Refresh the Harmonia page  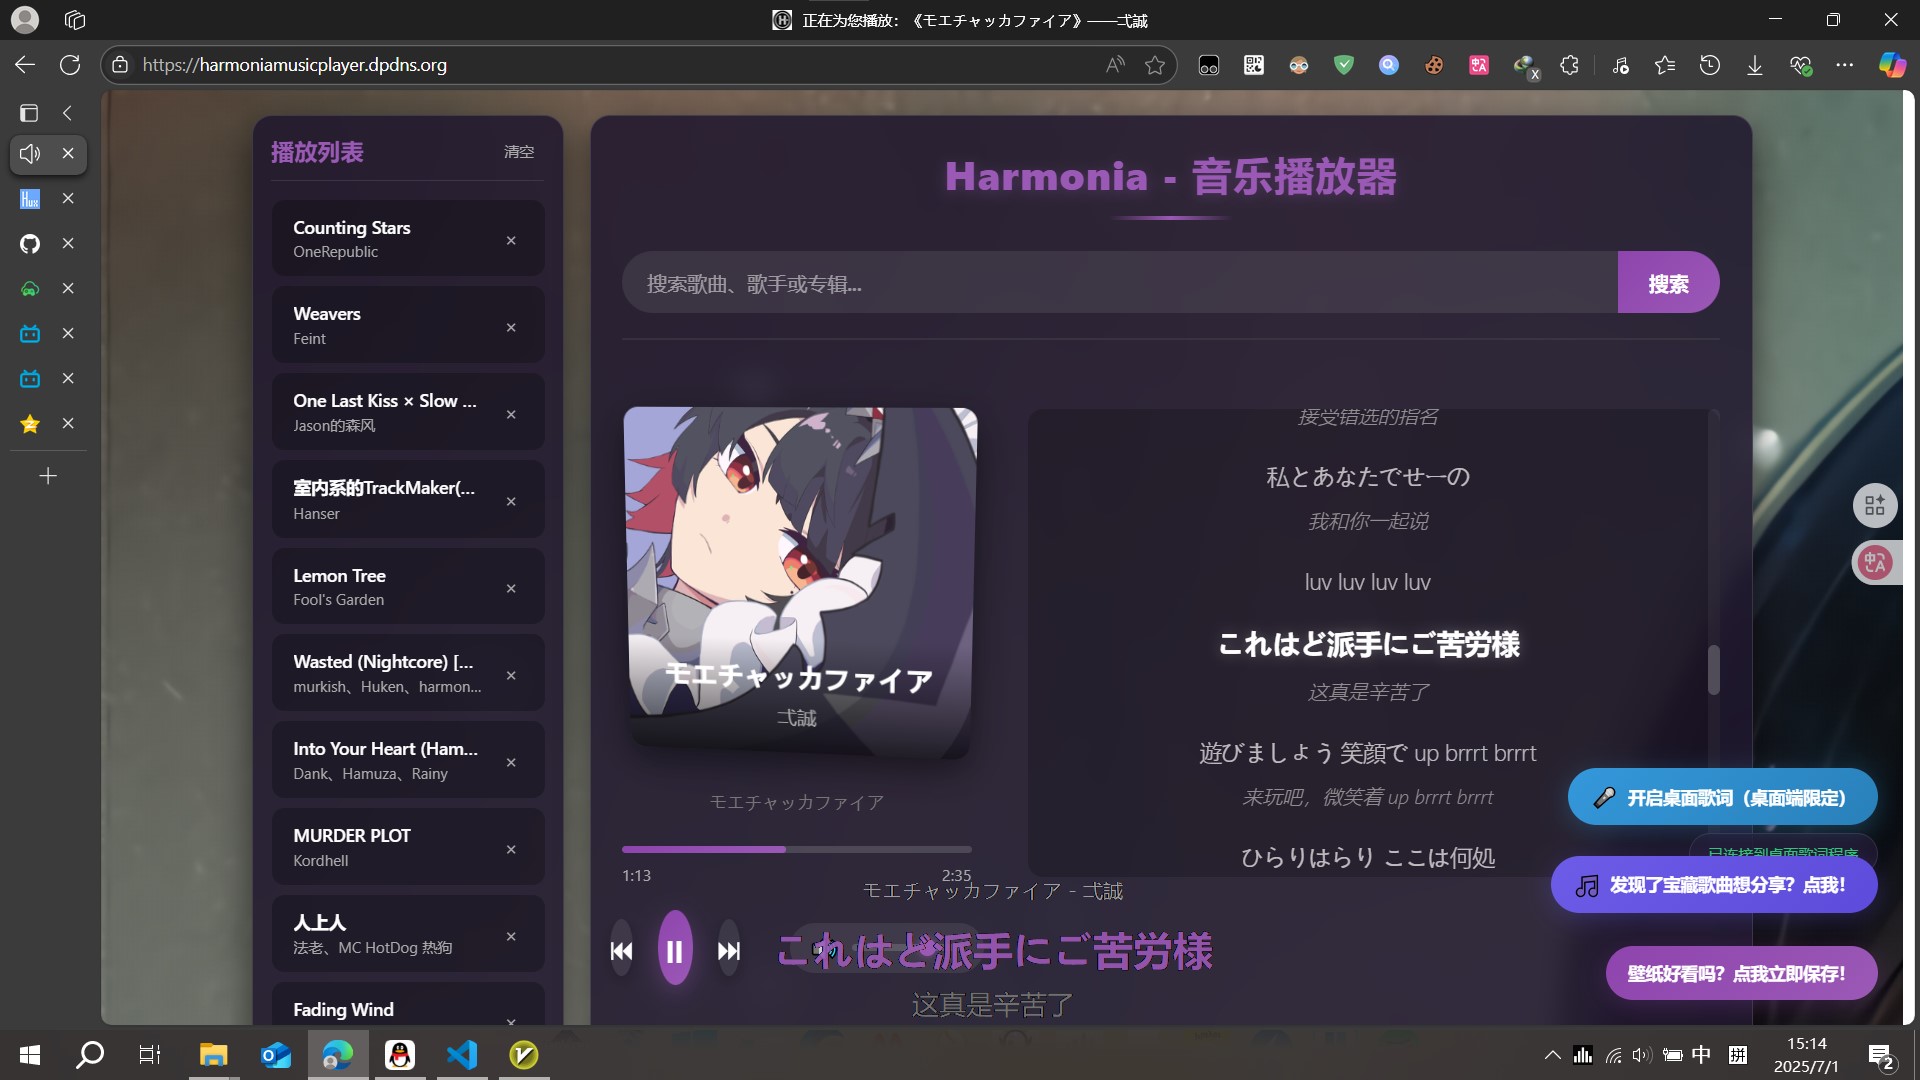(70, 65)
